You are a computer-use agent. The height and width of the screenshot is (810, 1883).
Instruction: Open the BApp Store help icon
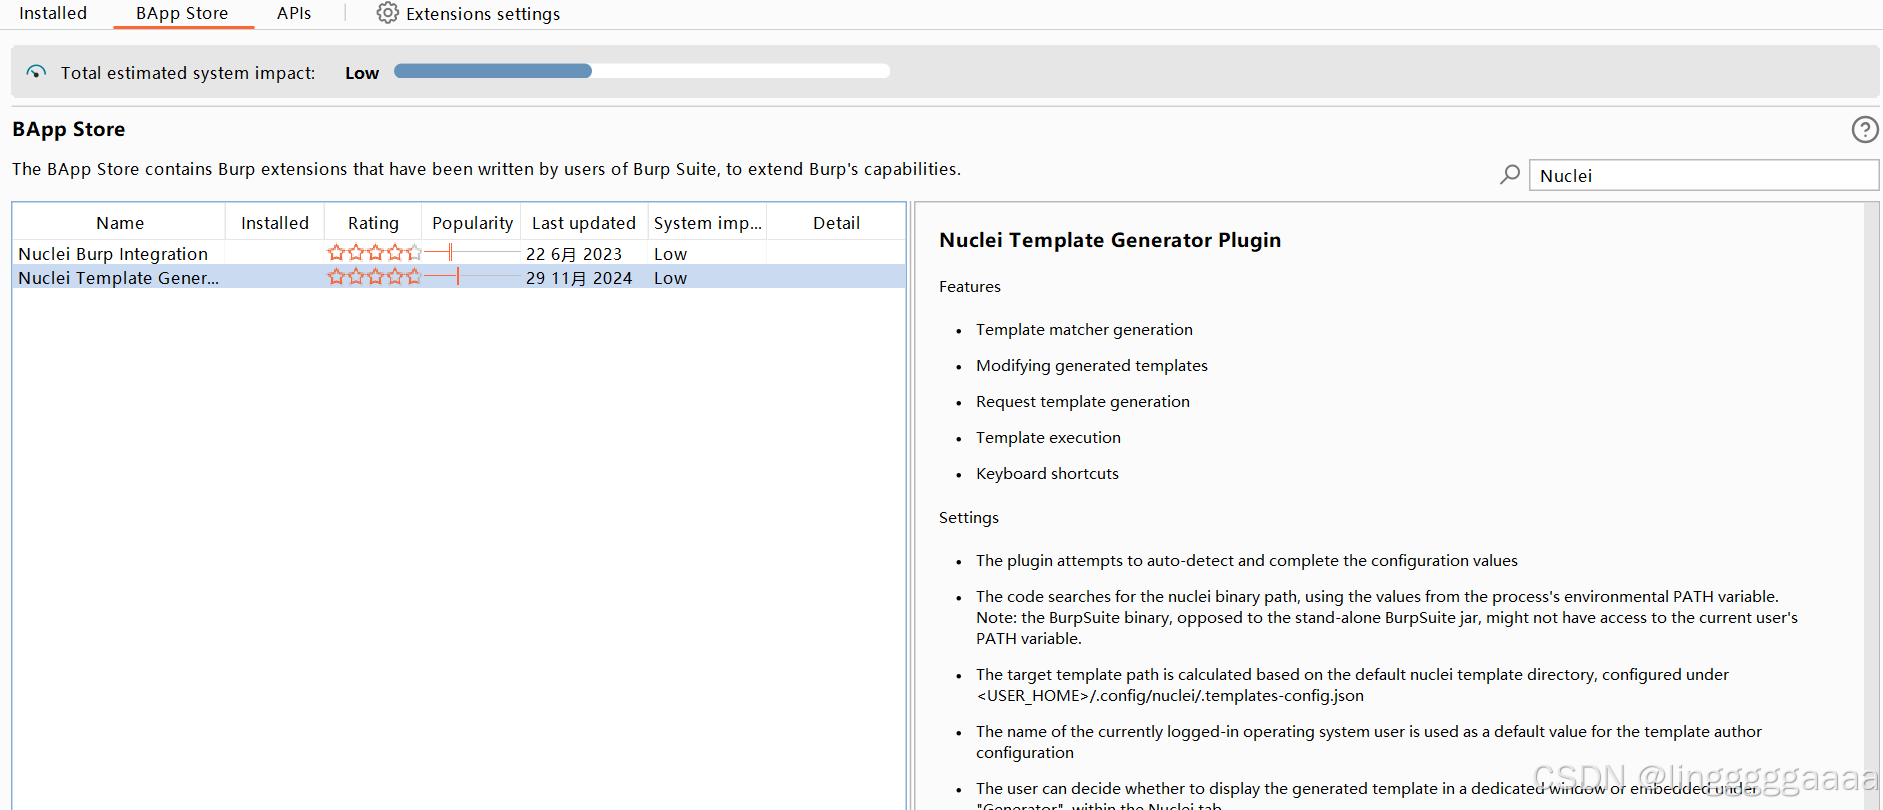point(1864,129)
